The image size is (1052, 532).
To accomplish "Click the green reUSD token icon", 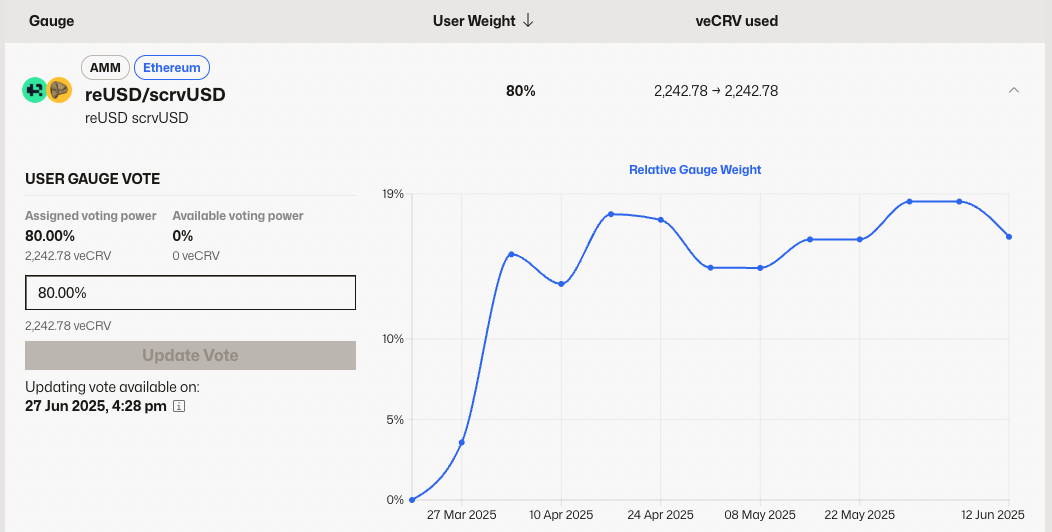I will [x=34, y=90].
